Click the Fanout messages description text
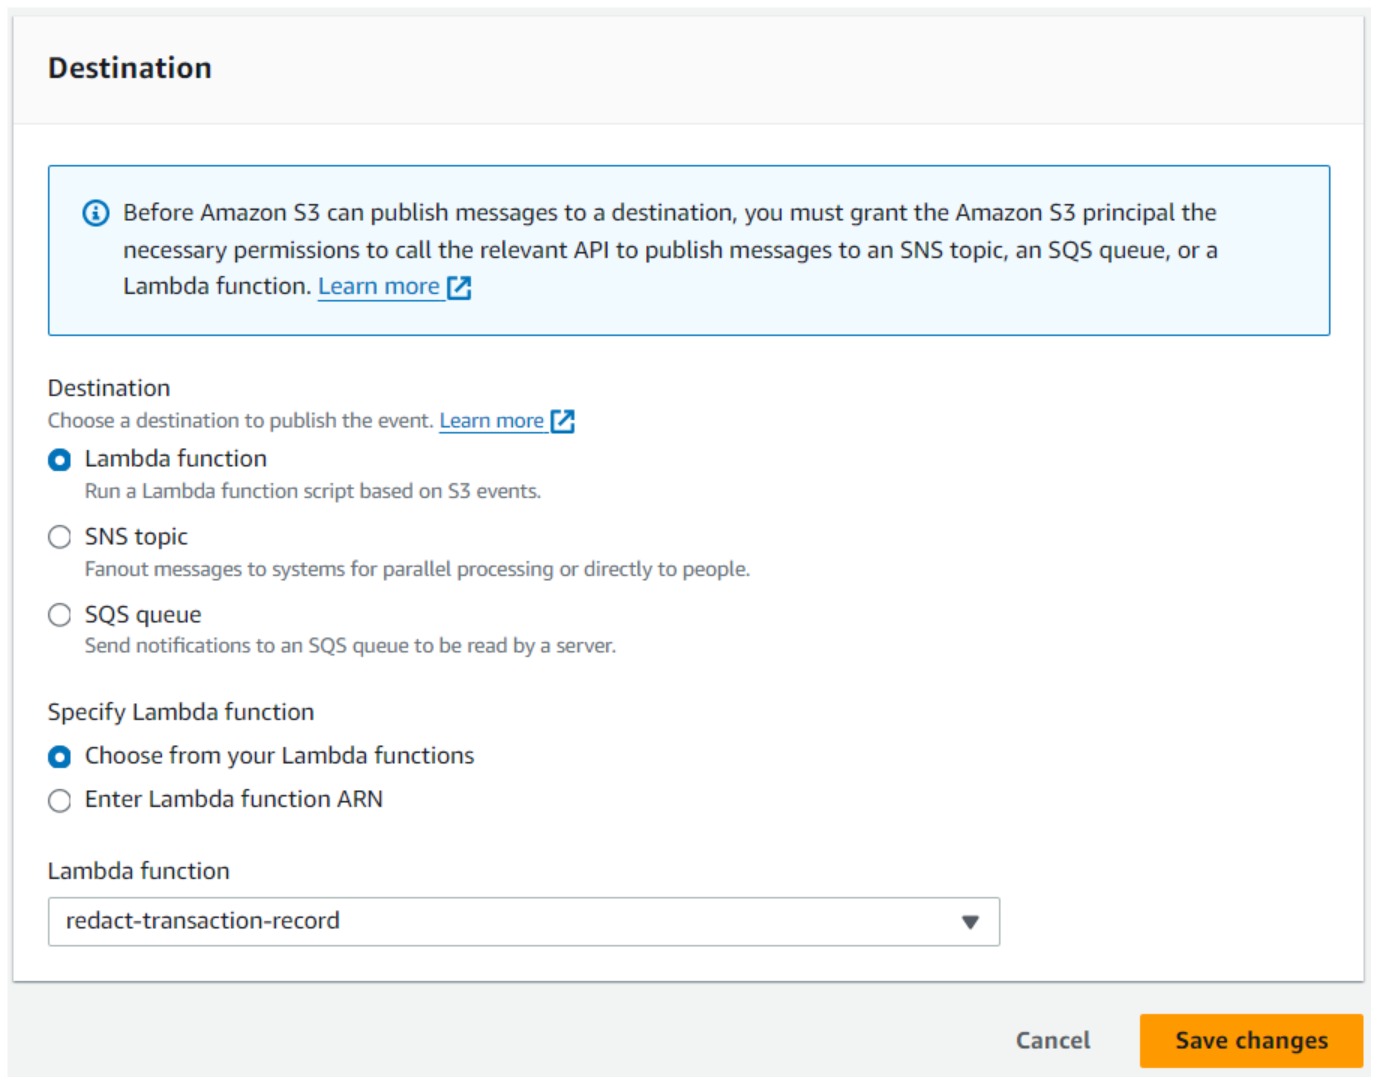Image resolution: width=1380 pixels, height=1086 pixels. tap(417, 569)
